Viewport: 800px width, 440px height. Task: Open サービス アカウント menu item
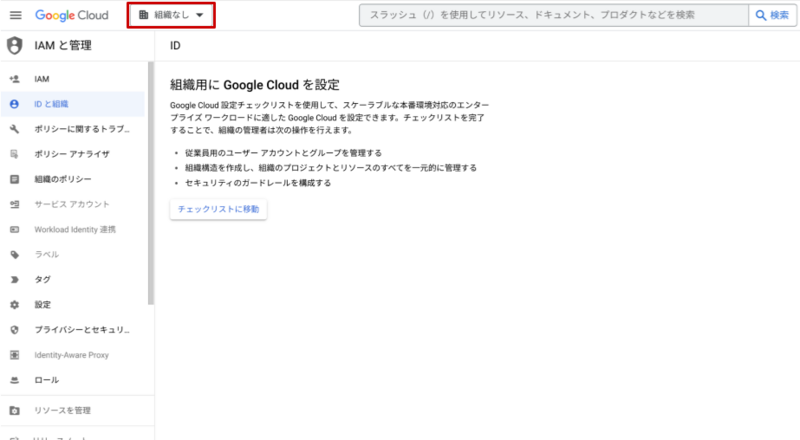tap(72, 204)
